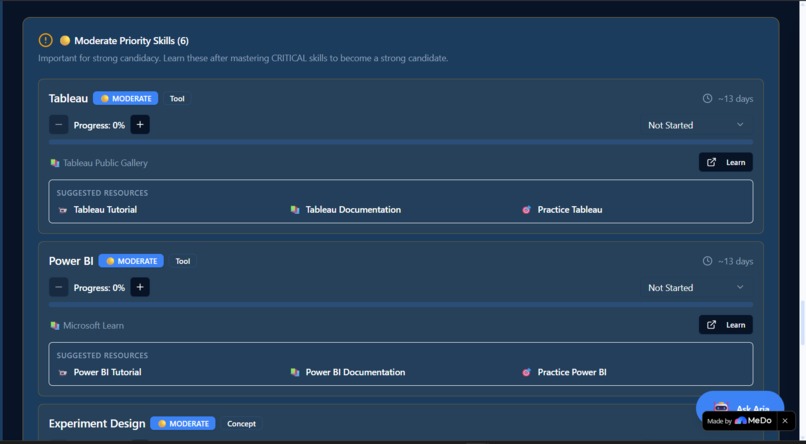Click the Tool tag on the Tableau card

[x=177, y=98]
